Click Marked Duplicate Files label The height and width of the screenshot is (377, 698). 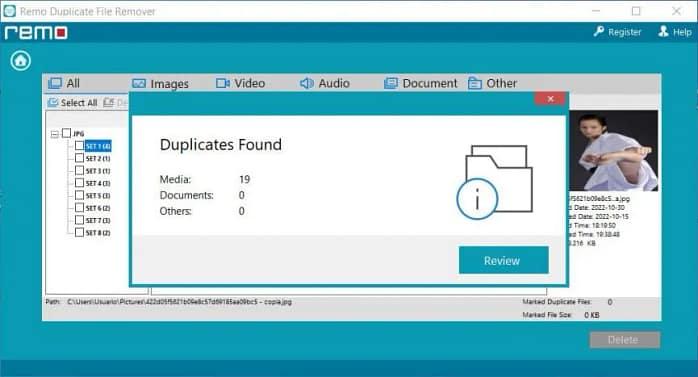tap(556, 302)
